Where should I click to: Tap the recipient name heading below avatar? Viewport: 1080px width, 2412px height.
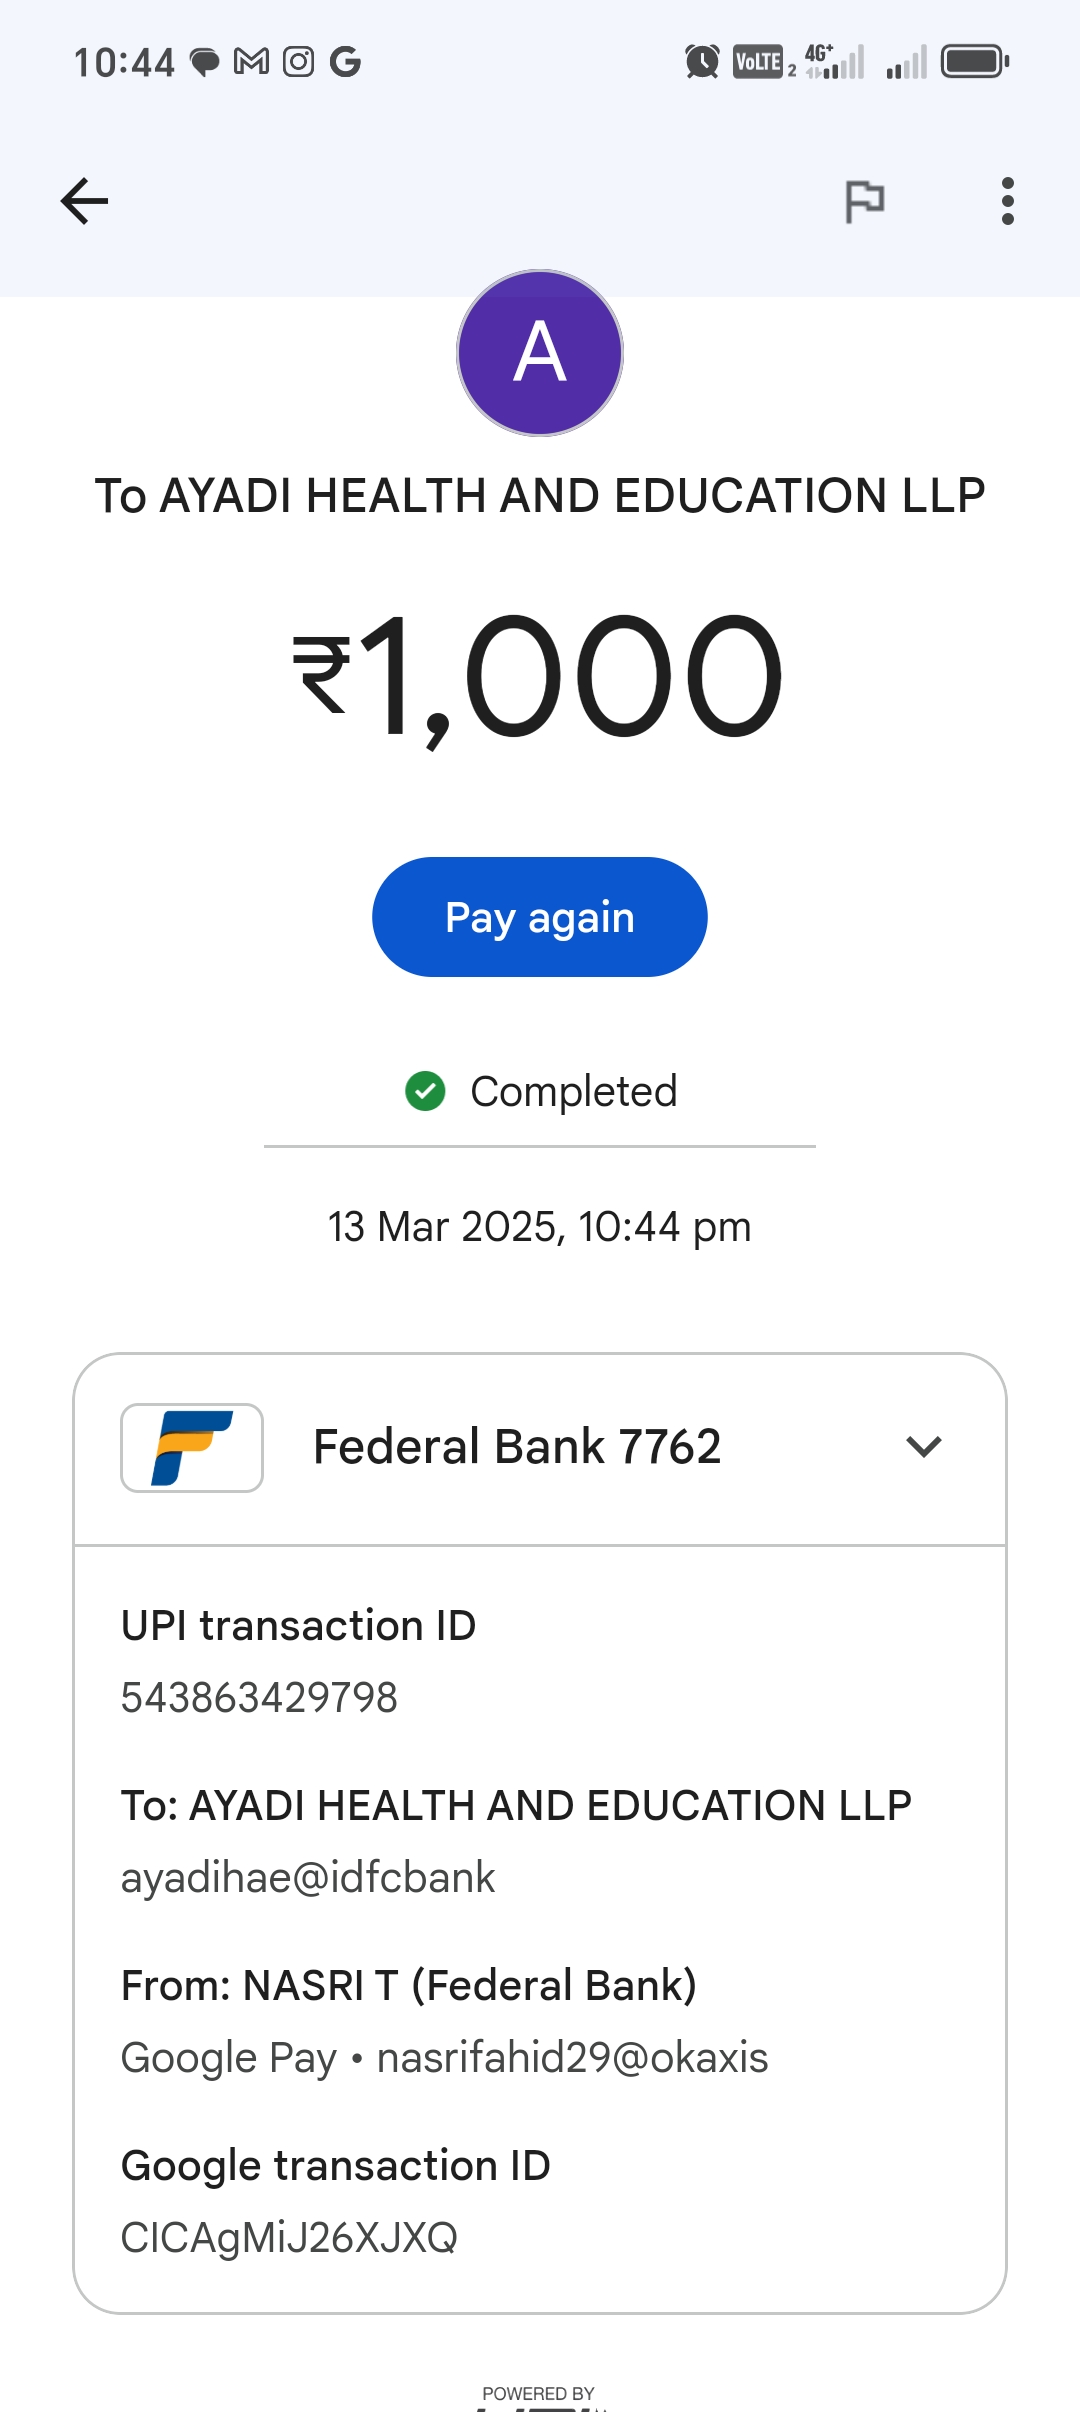coord(540,496)
